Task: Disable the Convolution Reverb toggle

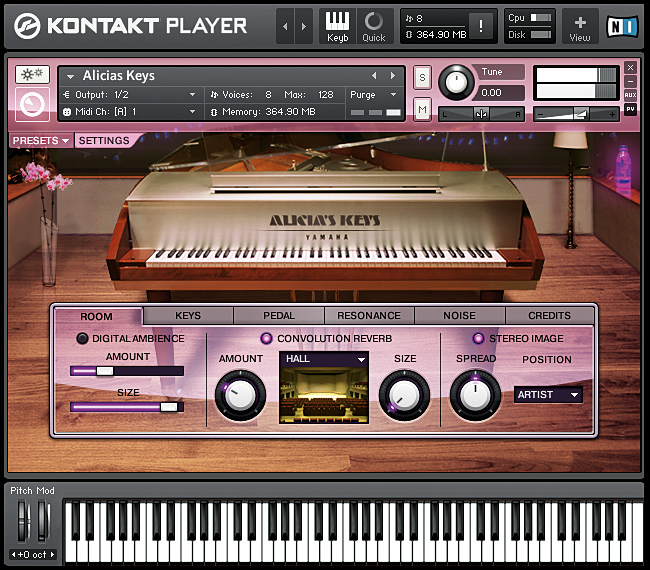Action: point(267,339)
